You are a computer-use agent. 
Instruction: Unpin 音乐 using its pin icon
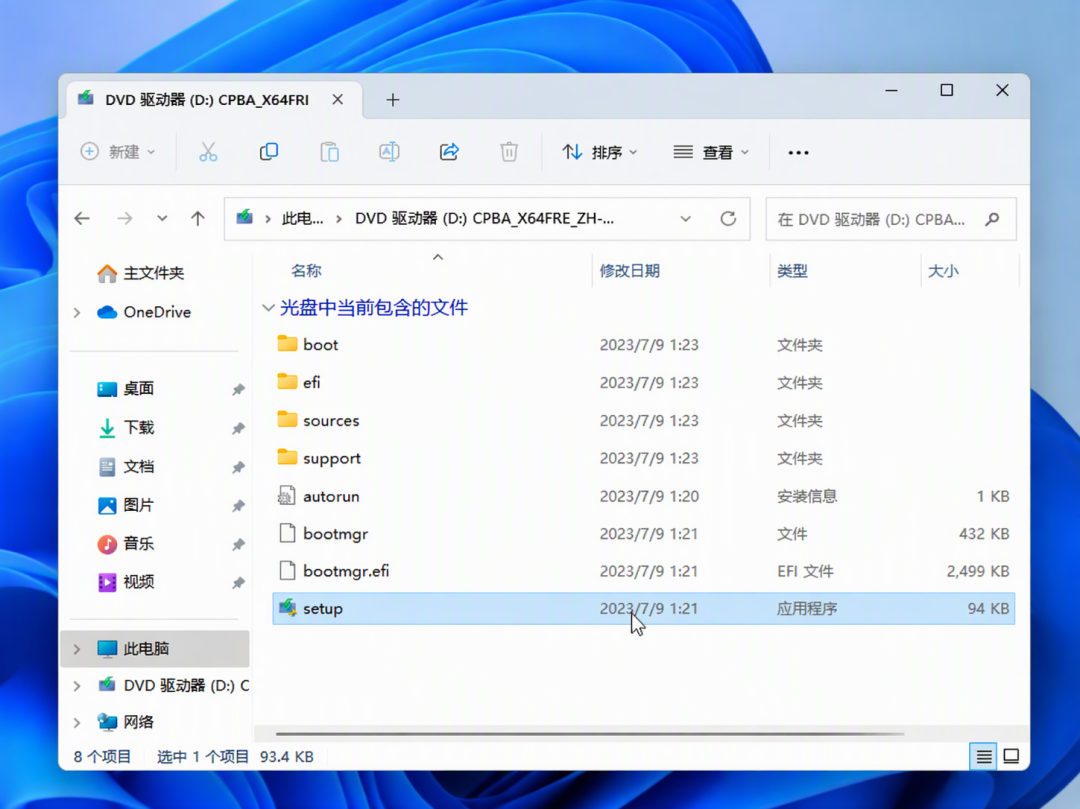click(x=238, y=545)
